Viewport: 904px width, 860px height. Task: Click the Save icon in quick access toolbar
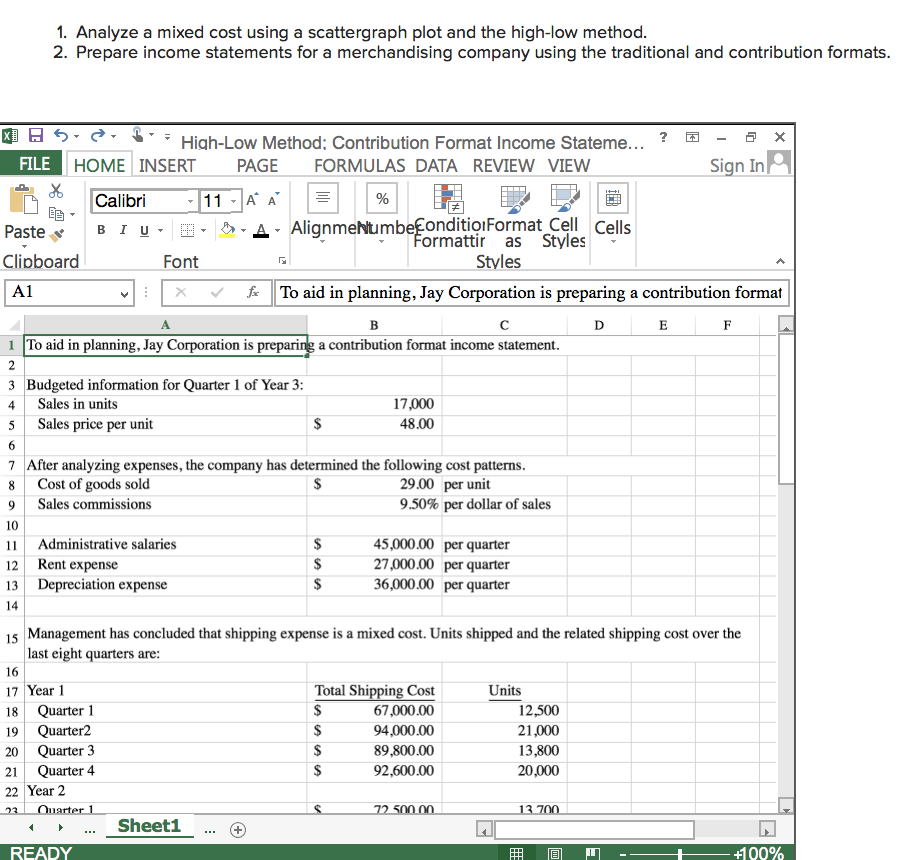click(x=36, y=135)
